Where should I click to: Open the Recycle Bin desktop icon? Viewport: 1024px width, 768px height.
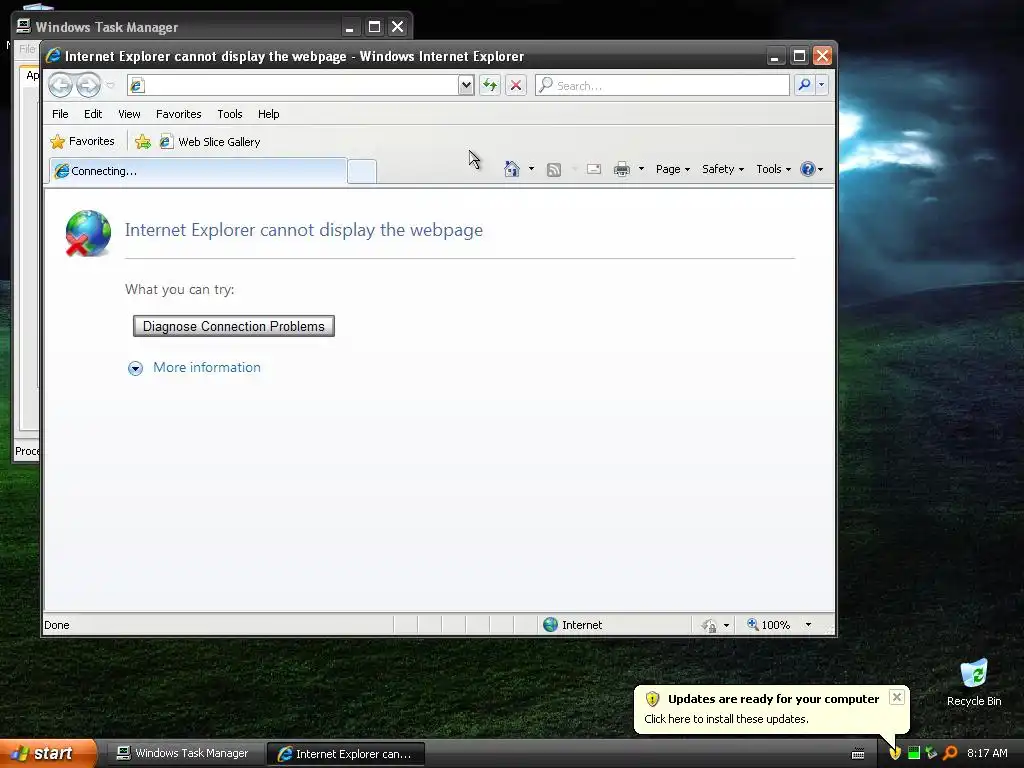click(x=974, y=683)
